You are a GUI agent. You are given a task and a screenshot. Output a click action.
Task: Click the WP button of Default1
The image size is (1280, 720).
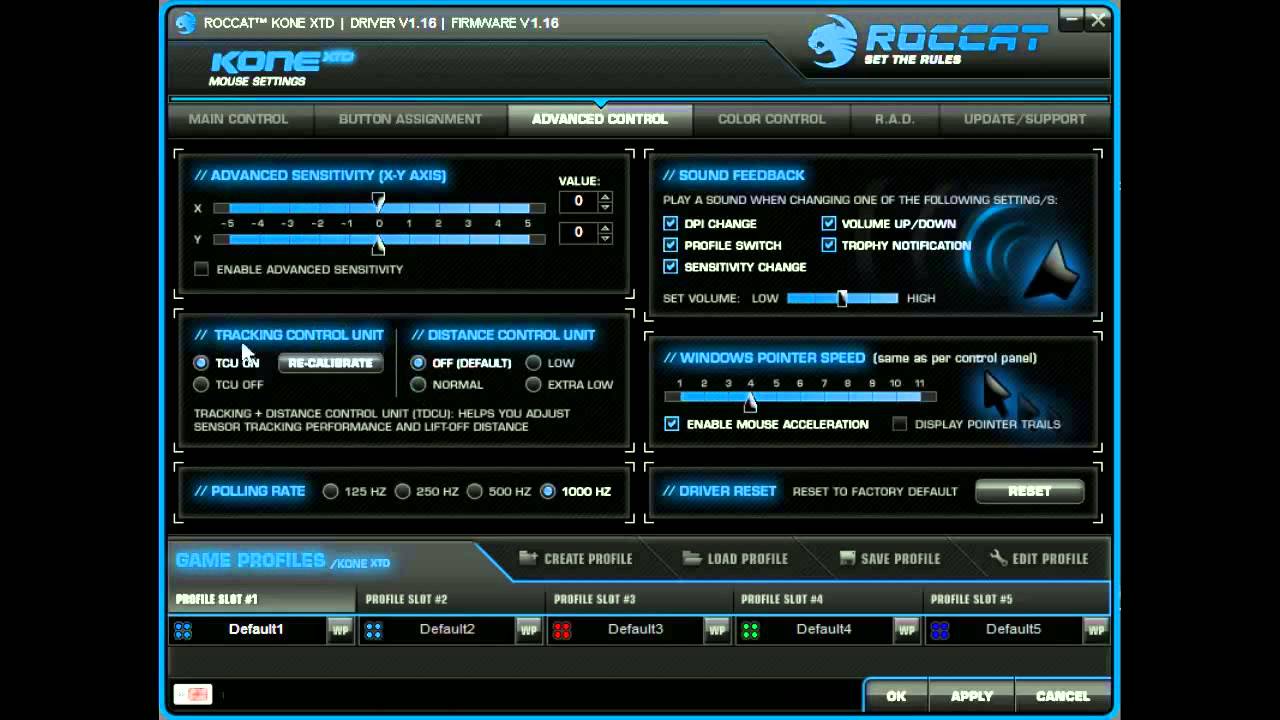pos(340,630)
